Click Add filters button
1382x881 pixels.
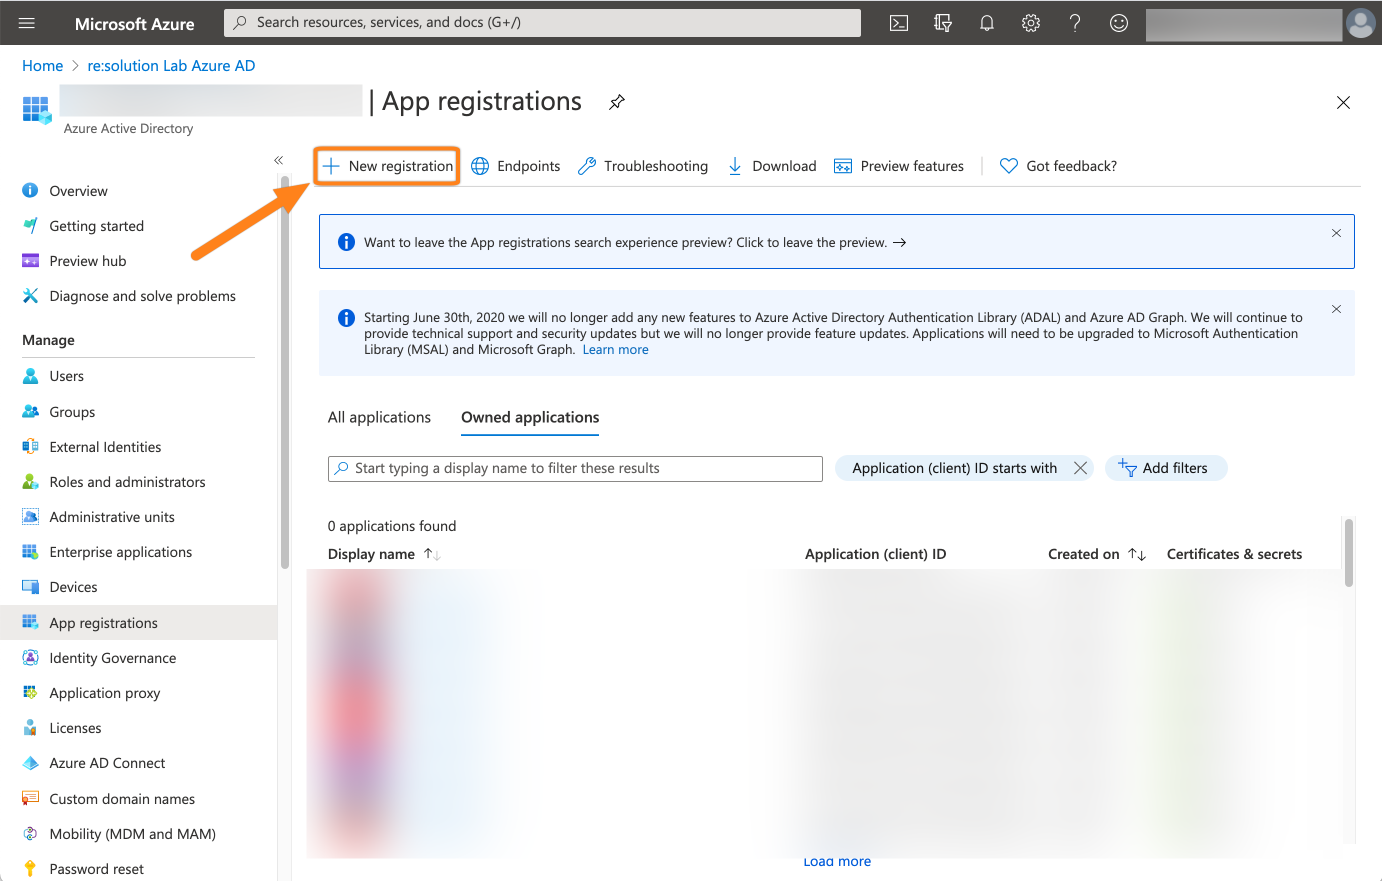(x=1165, y=468)
